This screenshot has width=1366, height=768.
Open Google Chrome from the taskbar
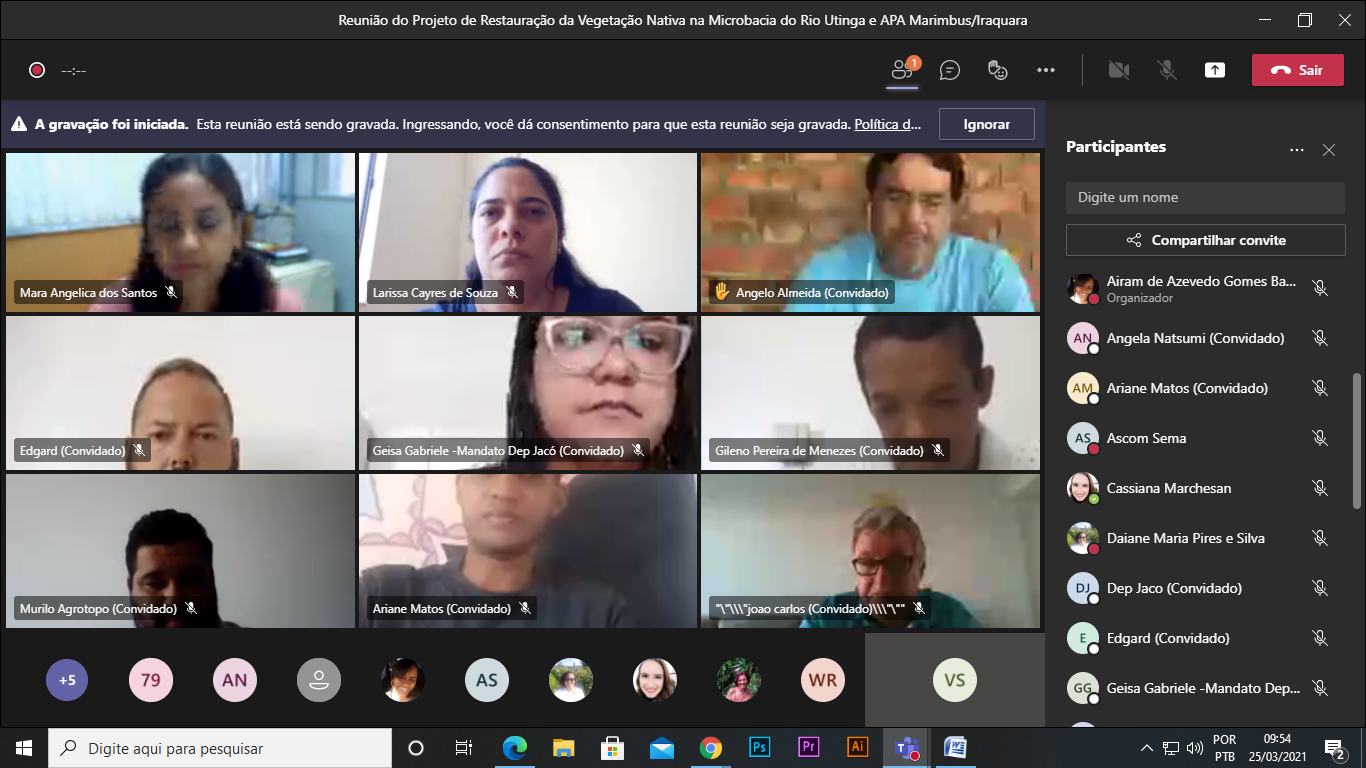coord(710,748)
